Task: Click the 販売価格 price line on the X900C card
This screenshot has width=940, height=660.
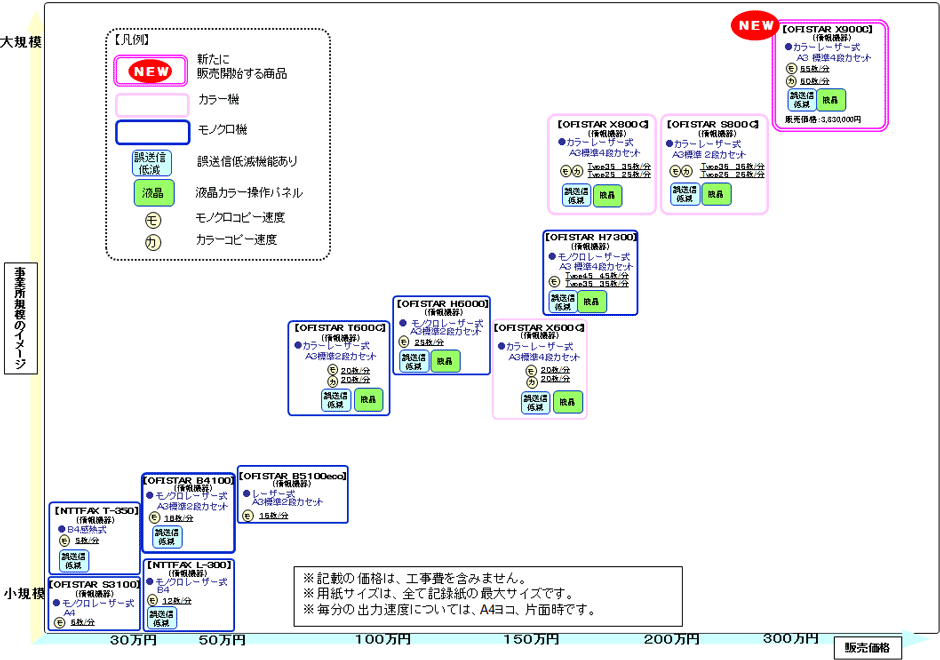Action: 822,120
